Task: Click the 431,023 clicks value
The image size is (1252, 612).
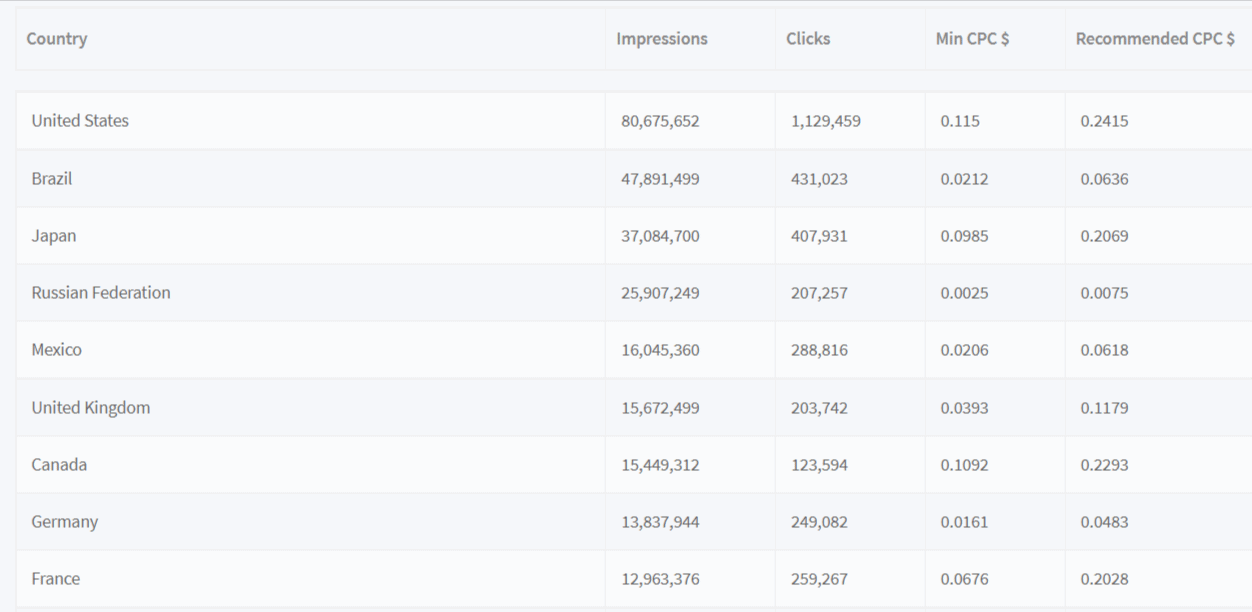Action: click(819, 179)
